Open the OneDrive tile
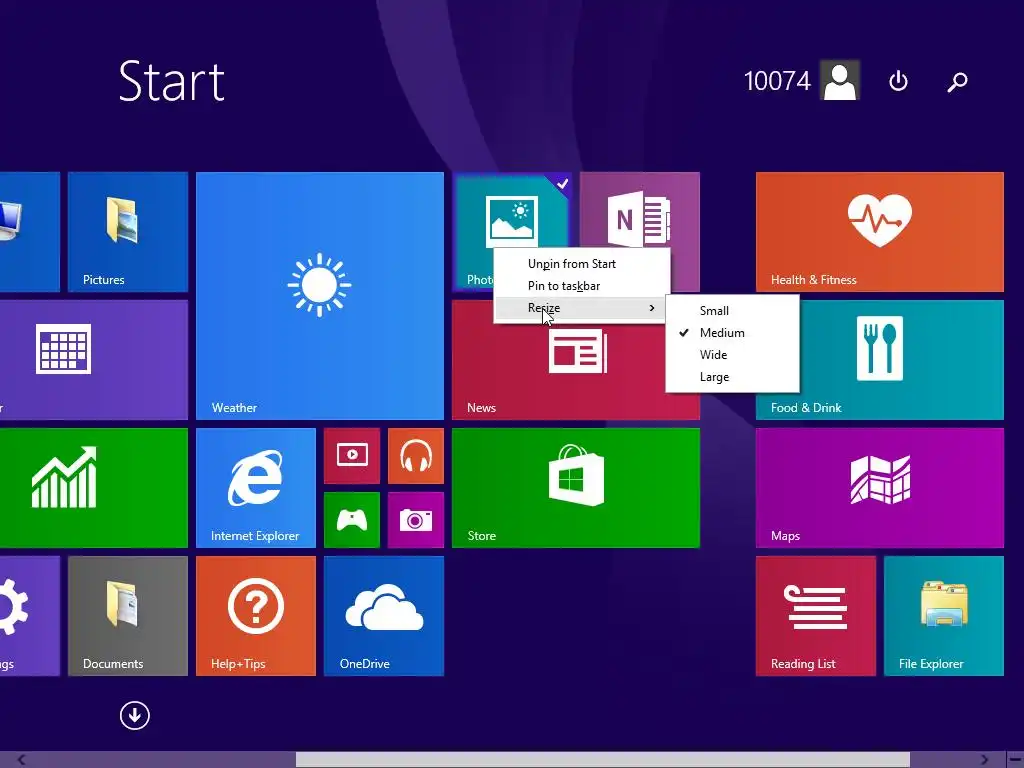Image resolution: width=1024 pixels, height=768 pixels. [x=384, y=616]
